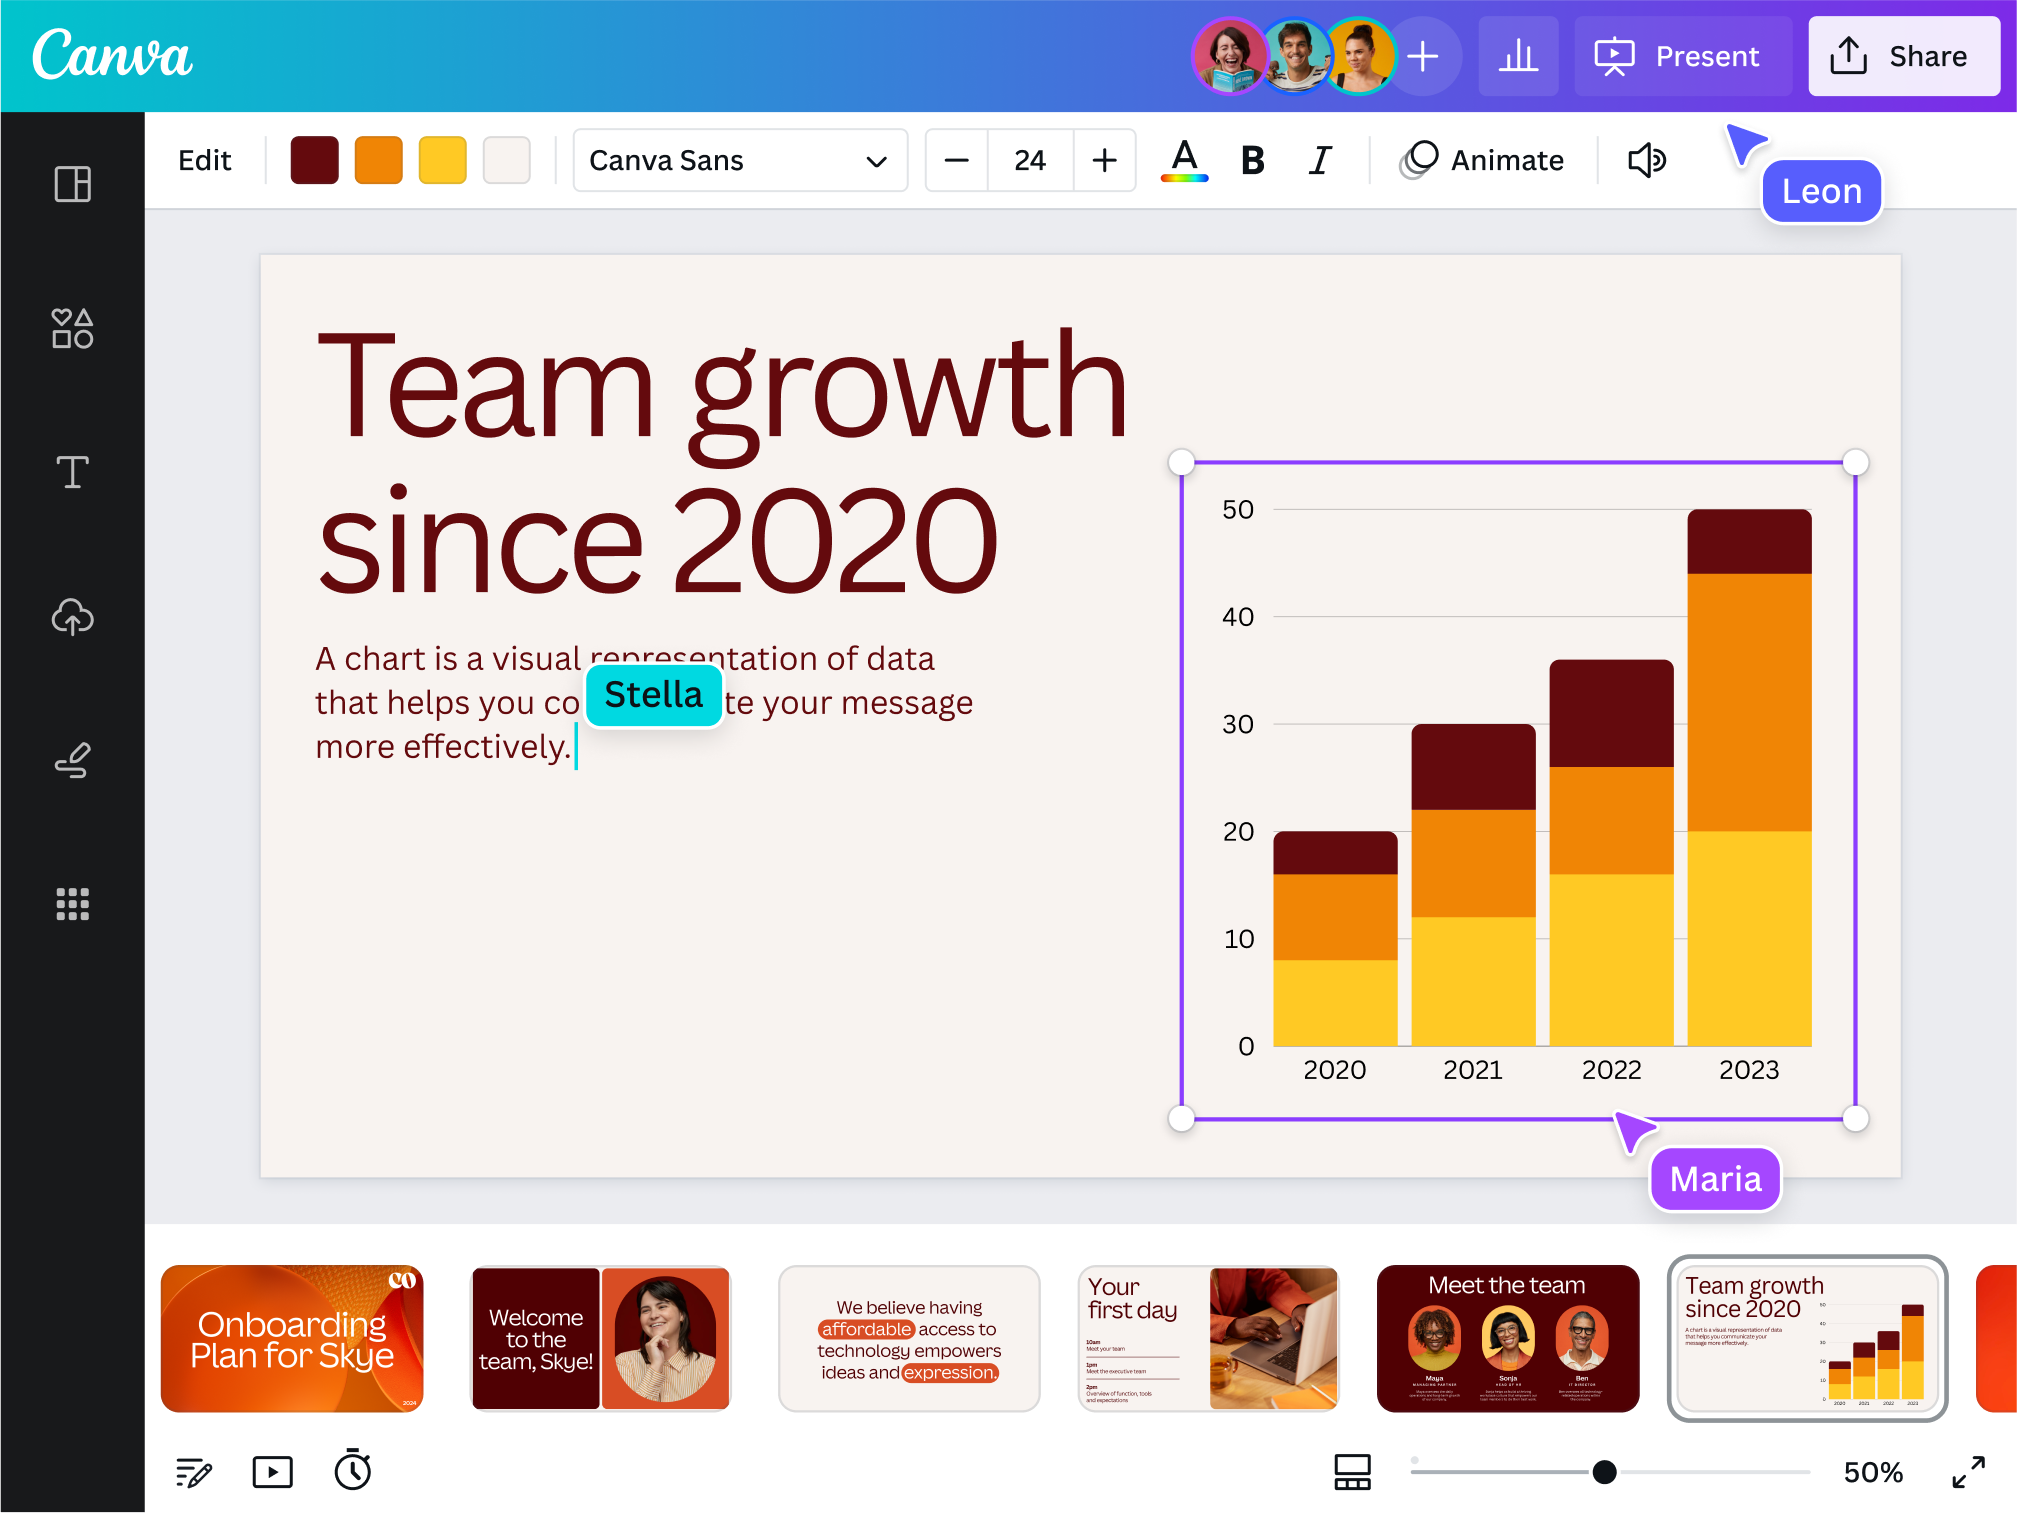This screenshot has height=1513, width=2017.
Task: Toggle bold formatting
Action: click(x=1251, y=159)
